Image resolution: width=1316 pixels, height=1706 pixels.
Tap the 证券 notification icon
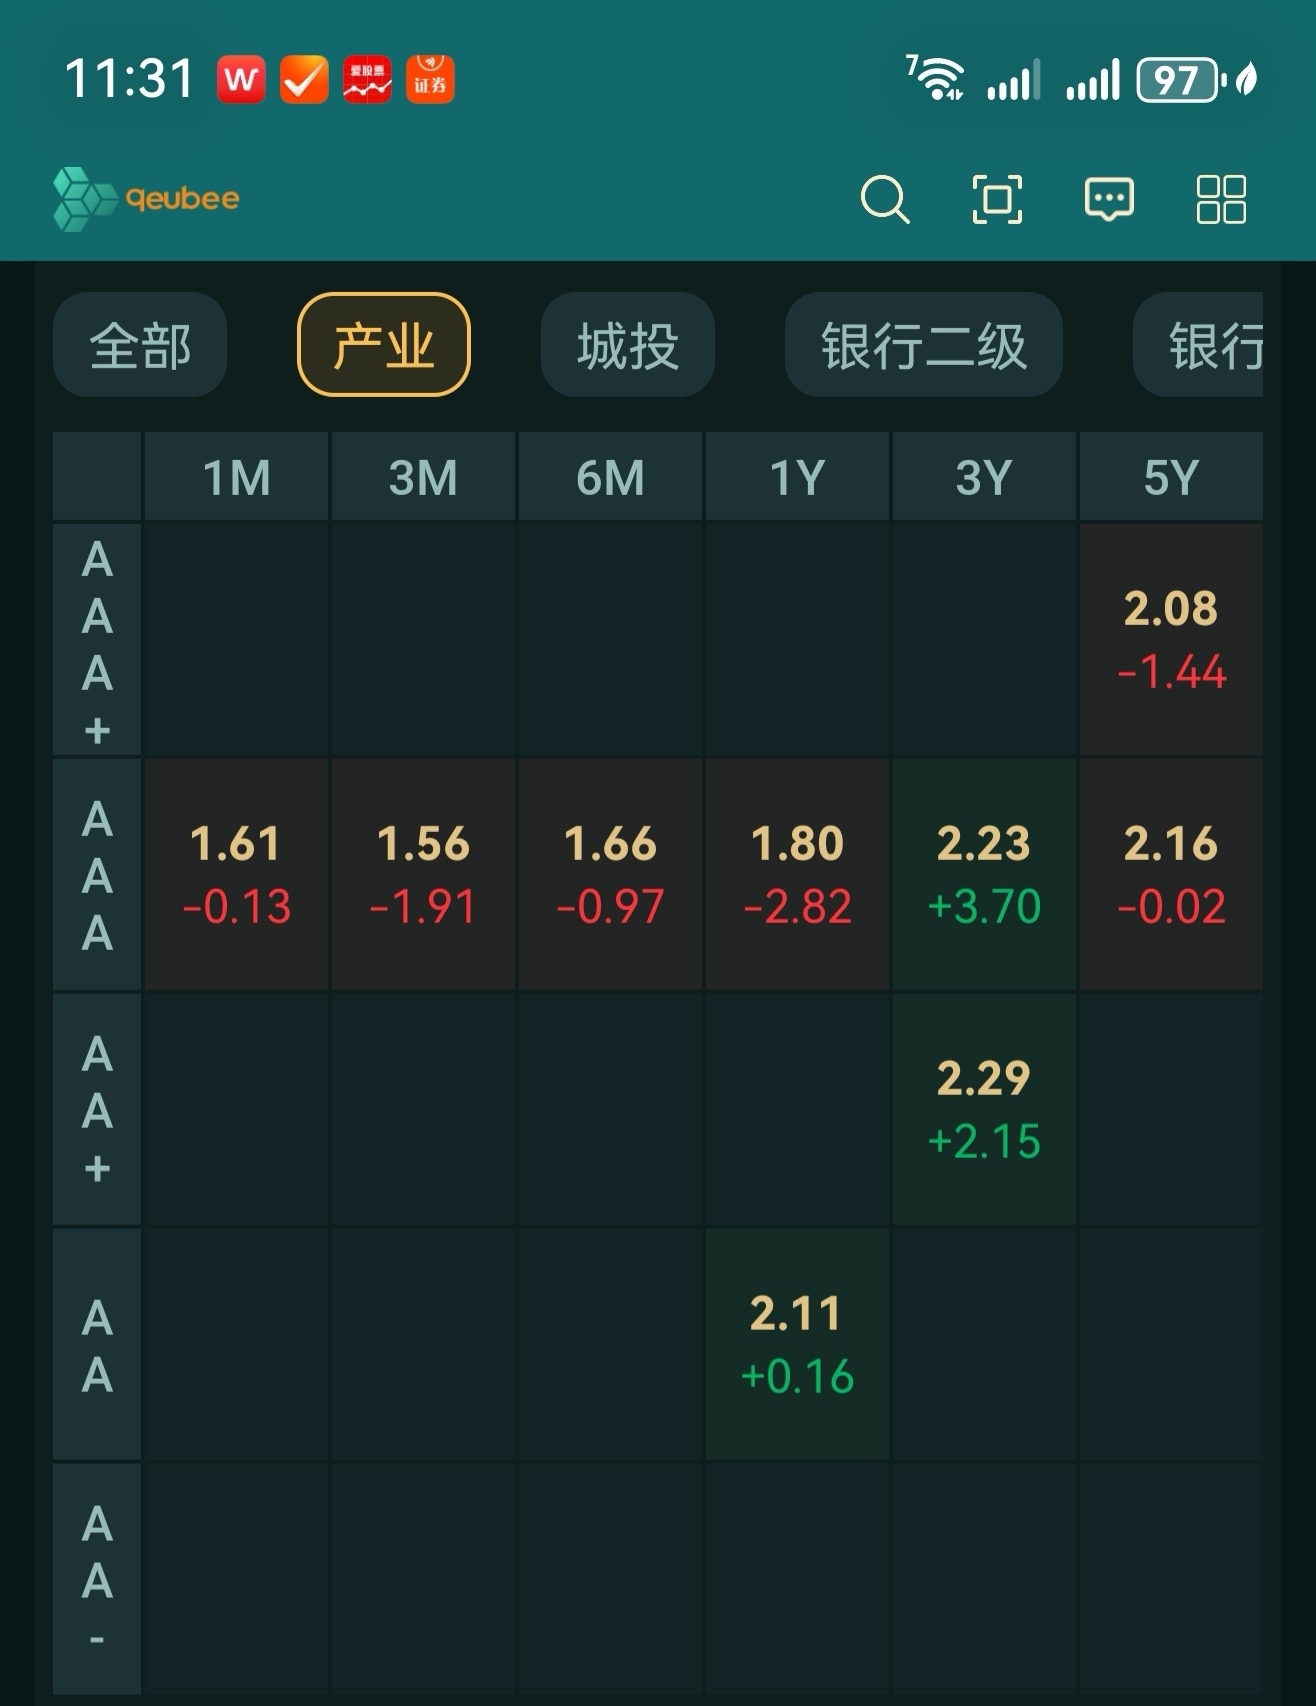(x=430, y=80)
